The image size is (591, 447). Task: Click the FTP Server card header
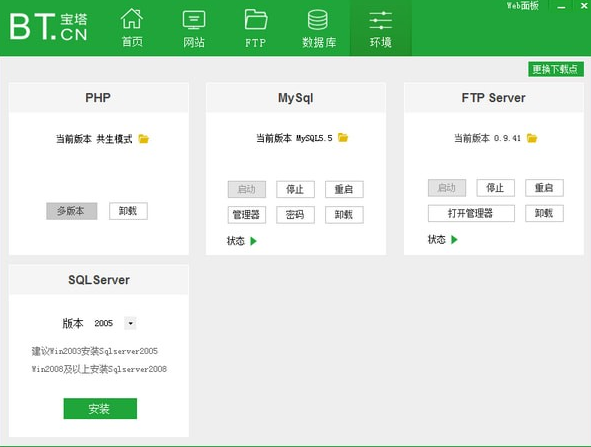tap(494, 98)
